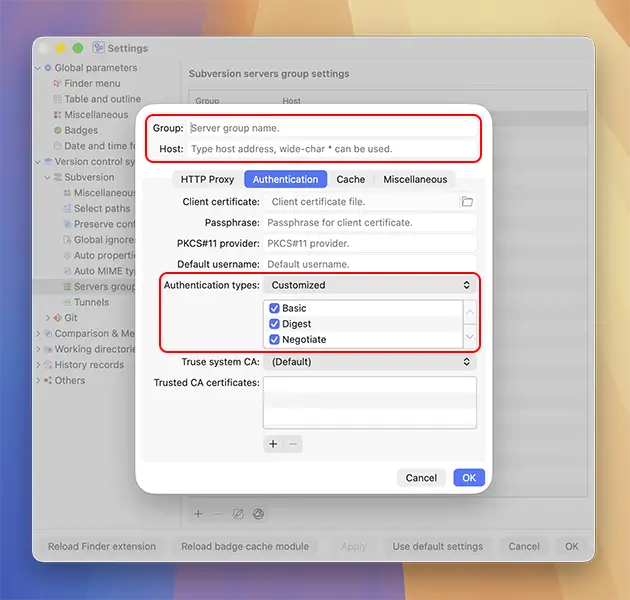
Task: Open the Miscellaneous tab in dialog
Action: pyautogui.click(x=415, y=179)
